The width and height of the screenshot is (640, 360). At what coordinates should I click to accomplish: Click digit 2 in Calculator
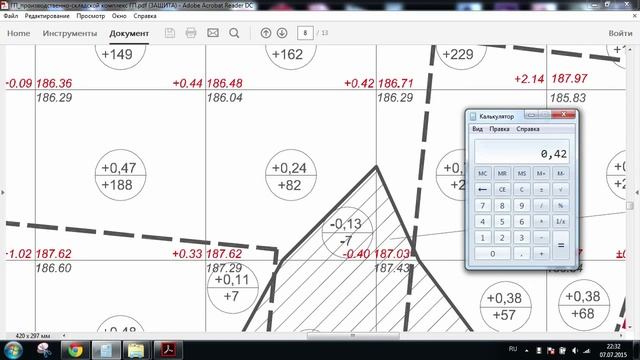pyautogui.click(x=502, y=237)
